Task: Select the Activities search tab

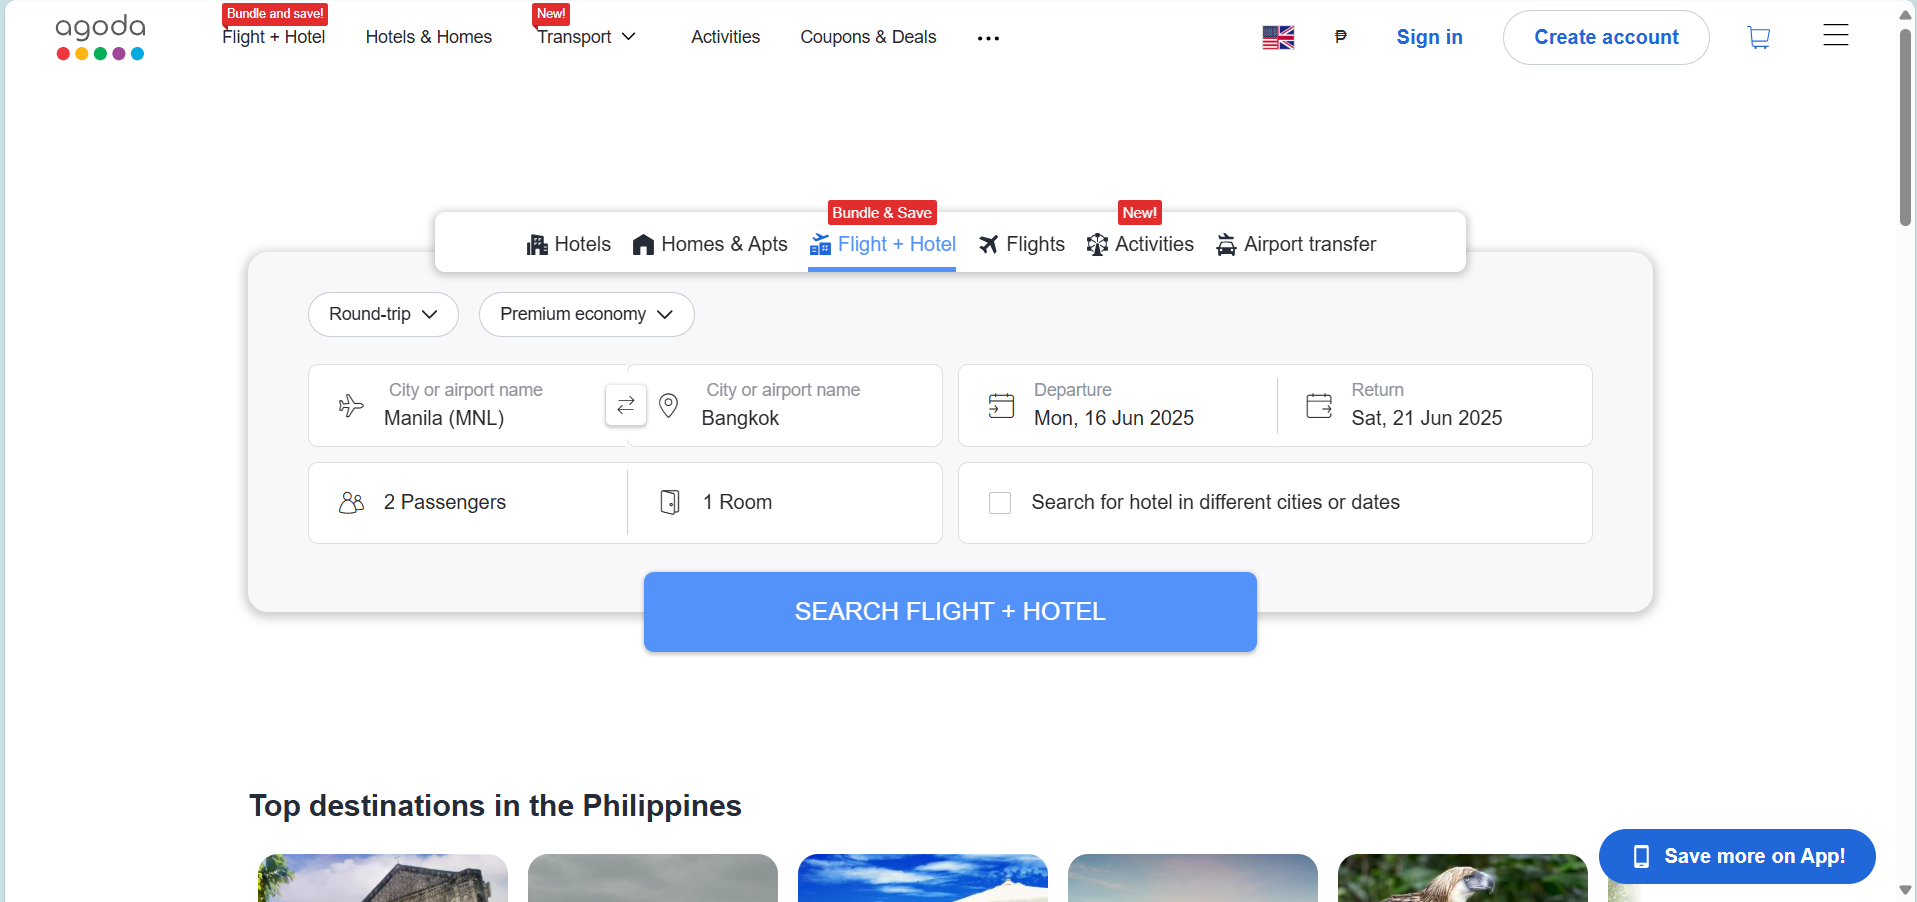Action: click(x=1140, y=244)
